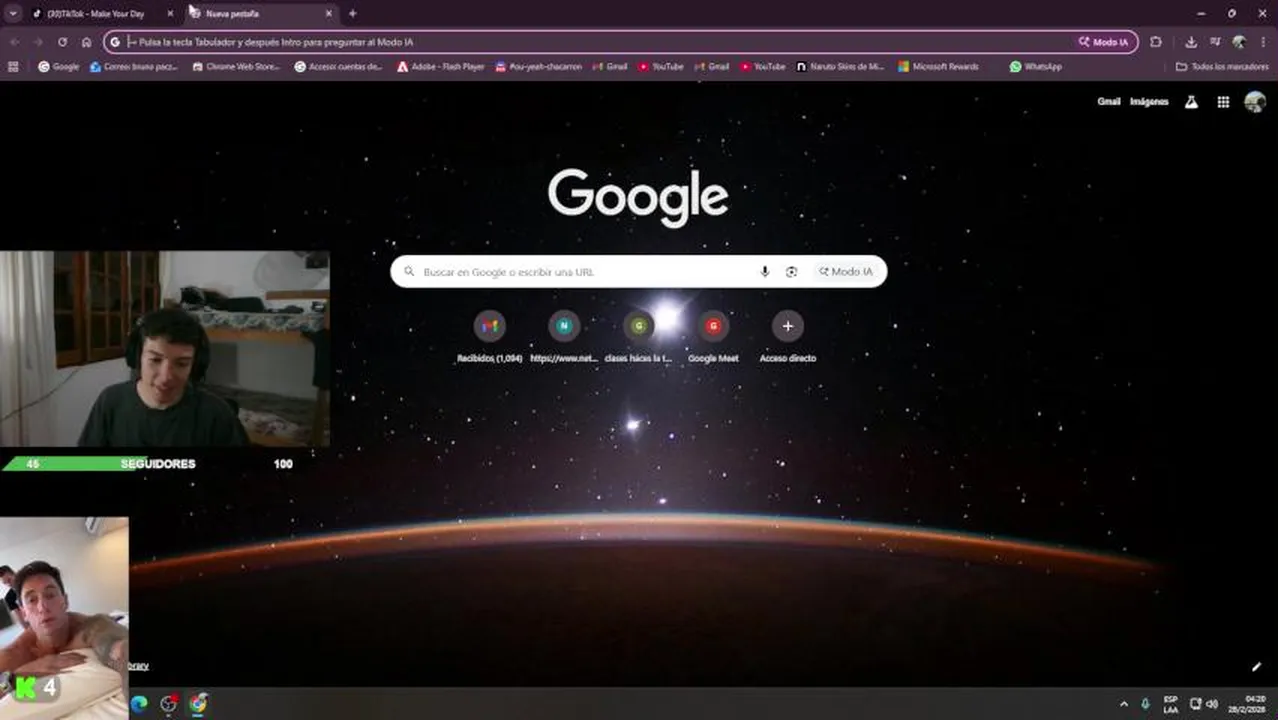Click the Imágenes link at top right

[x=1149, y=102]
